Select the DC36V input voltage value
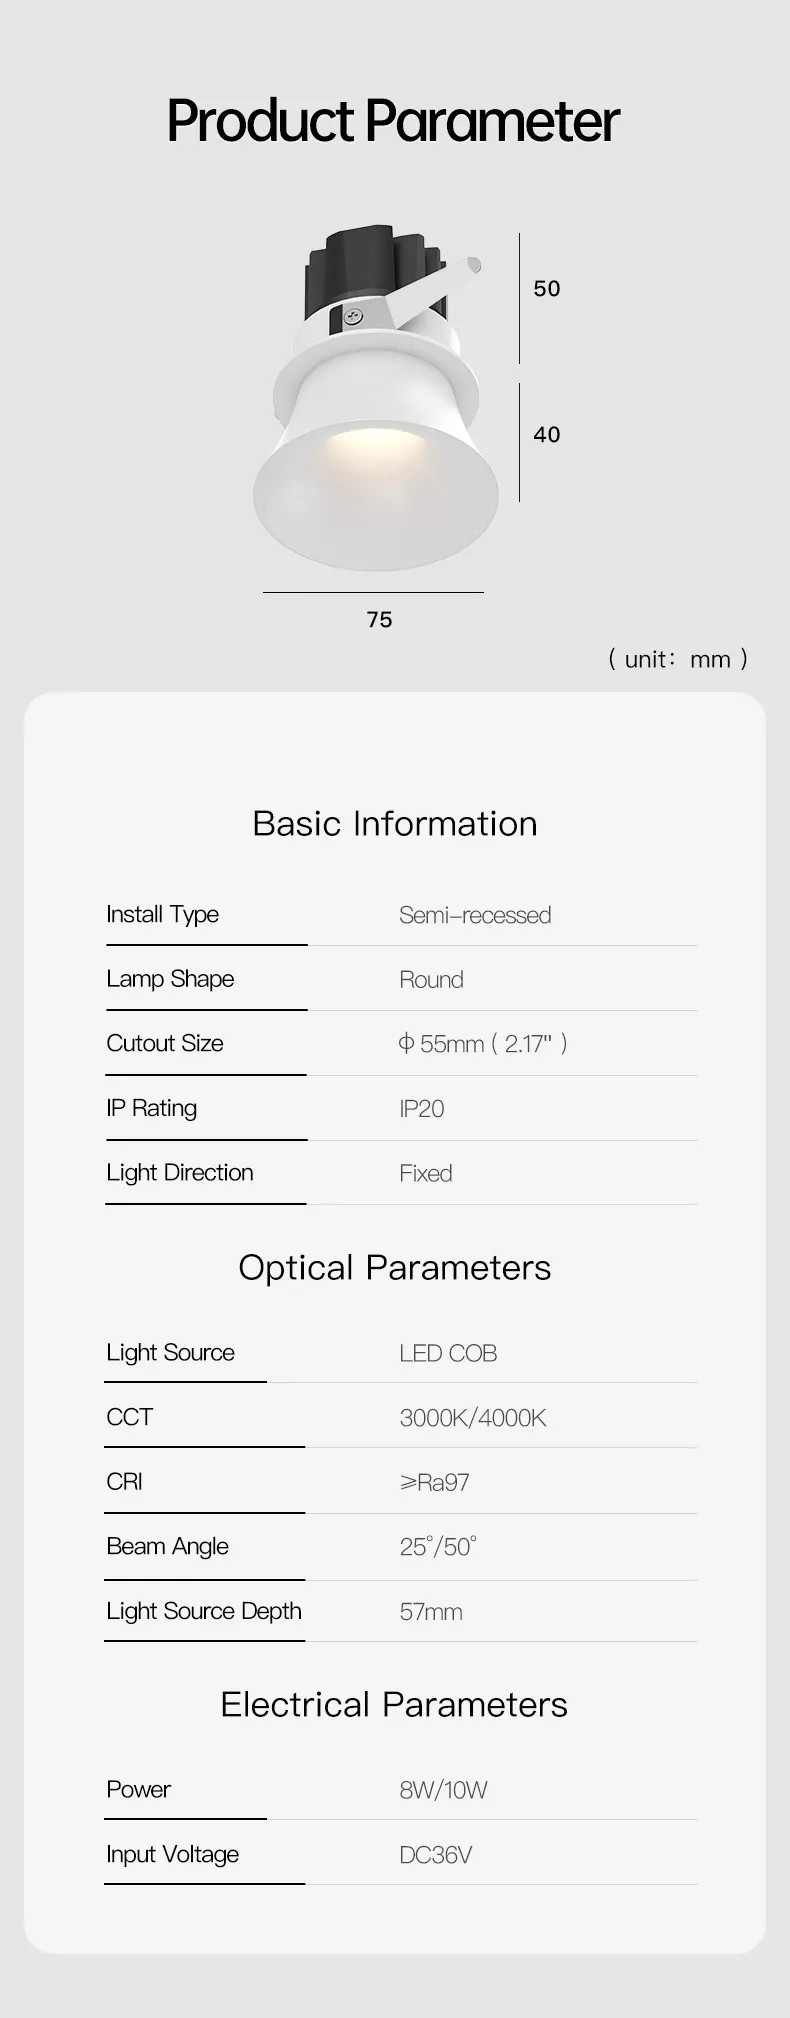This screenshot has width=790, height=2018. [x=435, y=1856]
